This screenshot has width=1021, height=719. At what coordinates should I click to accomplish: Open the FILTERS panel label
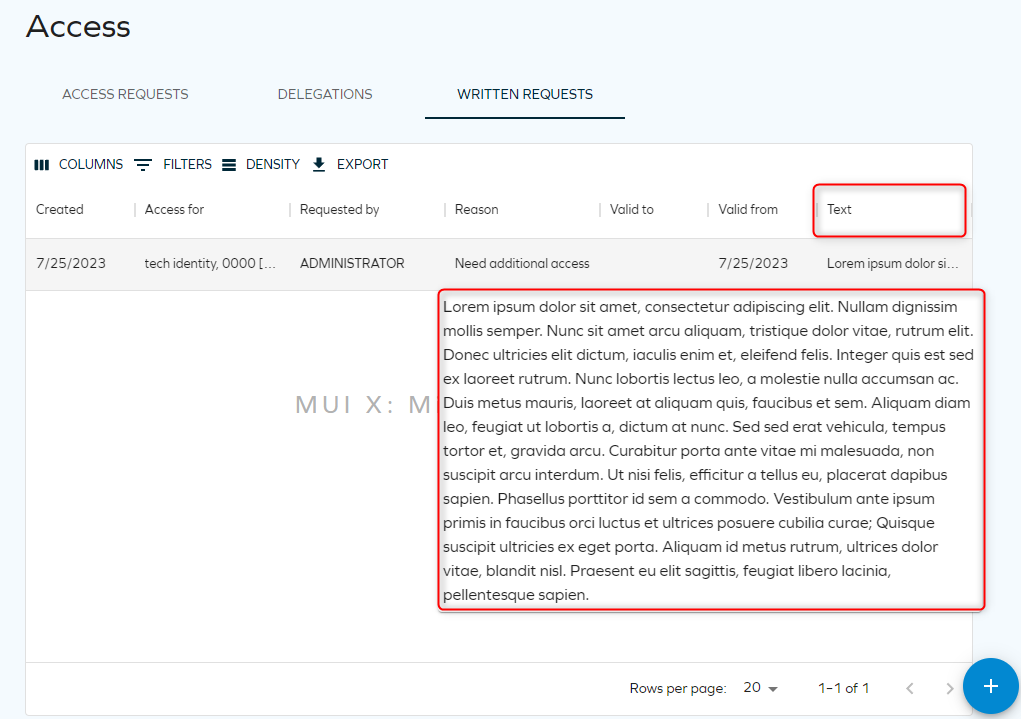(187, 165)
